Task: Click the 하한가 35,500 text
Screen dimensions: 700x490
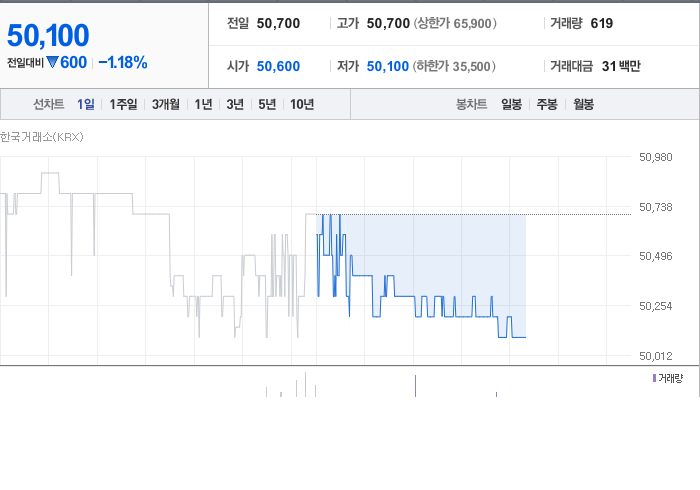Action: 454,66
